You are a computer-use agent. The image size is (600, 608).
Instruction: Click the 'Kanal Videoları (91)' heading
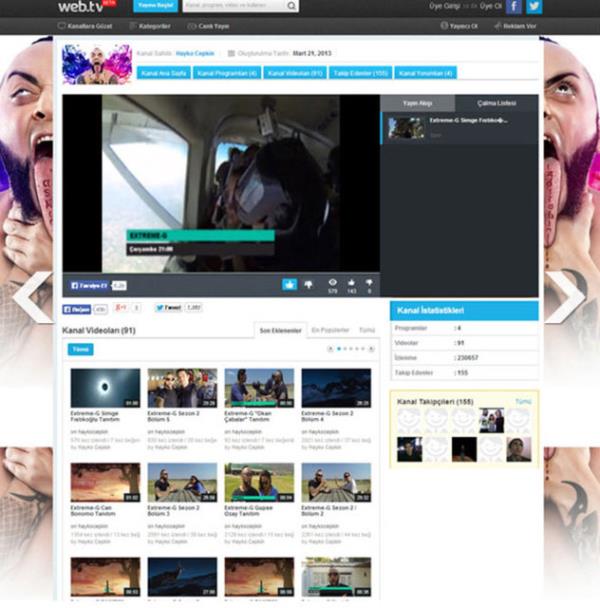99,331
